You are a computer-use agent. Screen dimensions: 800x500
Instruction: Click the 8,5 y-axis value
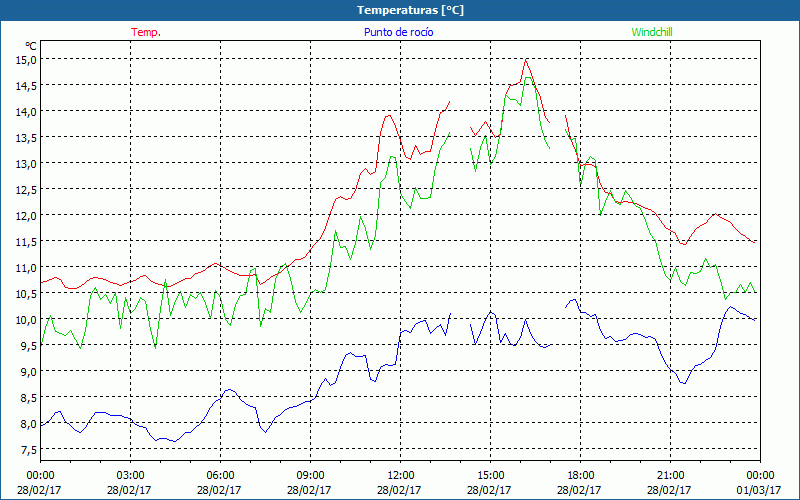coord(29,398)
